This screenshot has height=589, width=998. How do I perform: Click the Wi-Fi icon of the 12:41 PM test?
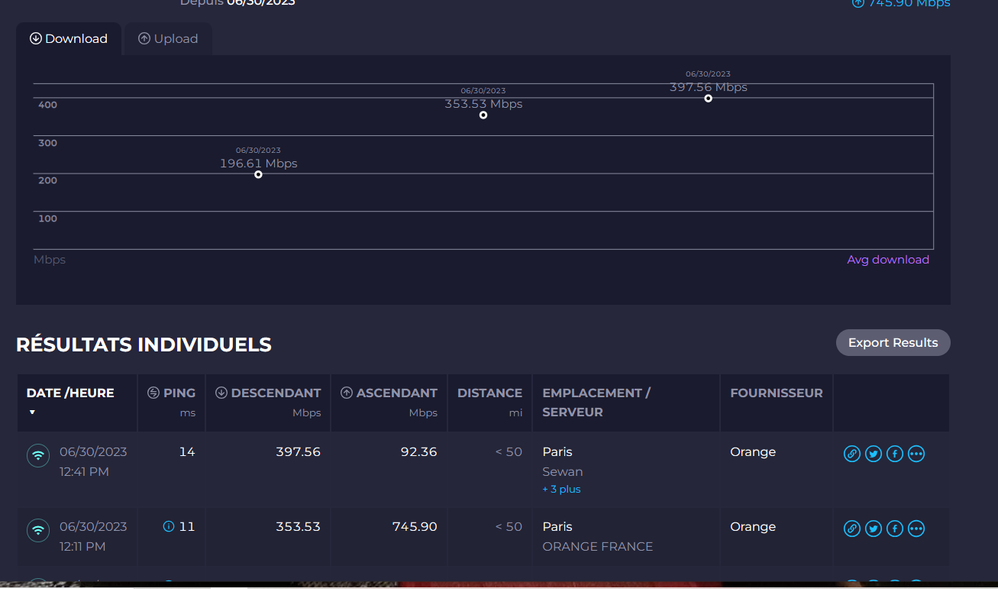(38, 456)
